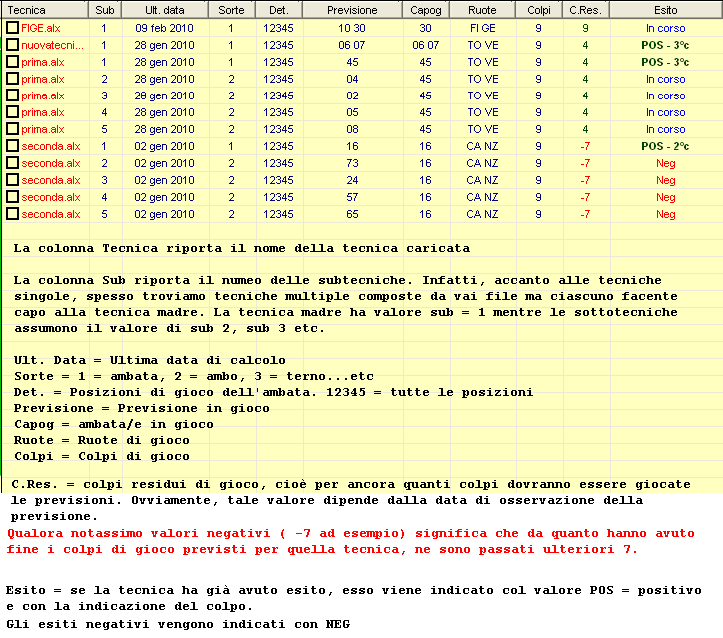723x638 pixels.
Task: Click previsione 24 in seconda.alx row
Action: [352, 180]
